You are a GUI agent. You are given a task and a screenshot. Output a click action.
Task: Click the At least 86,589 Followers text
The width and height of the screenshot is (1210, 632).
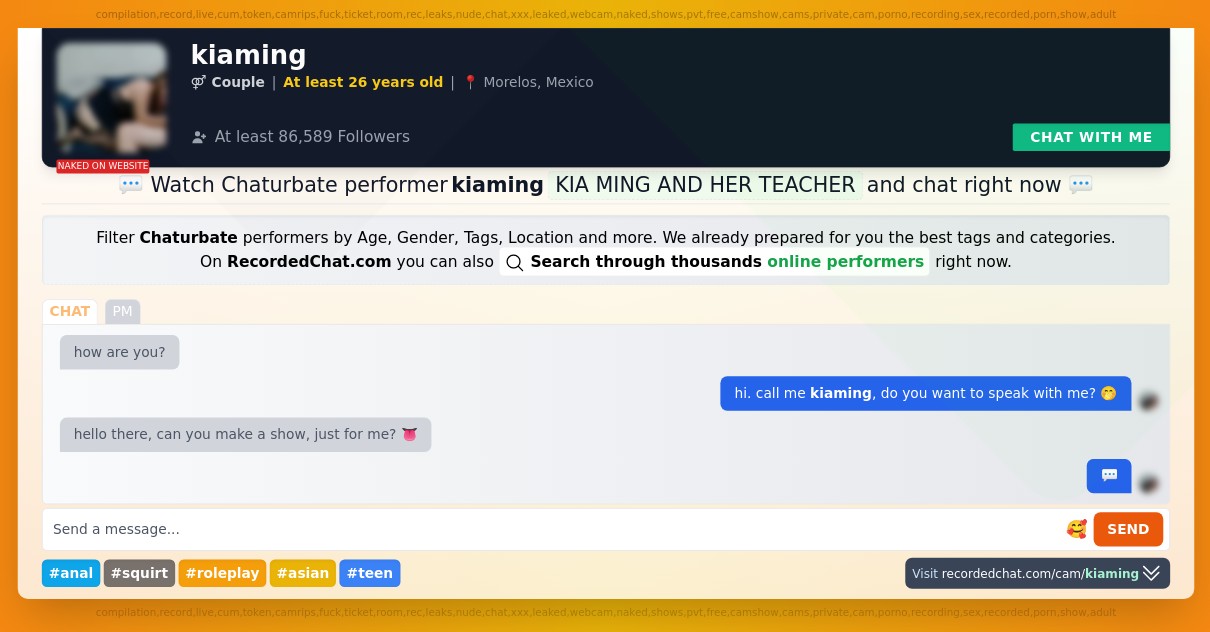[x=312, y=137]
